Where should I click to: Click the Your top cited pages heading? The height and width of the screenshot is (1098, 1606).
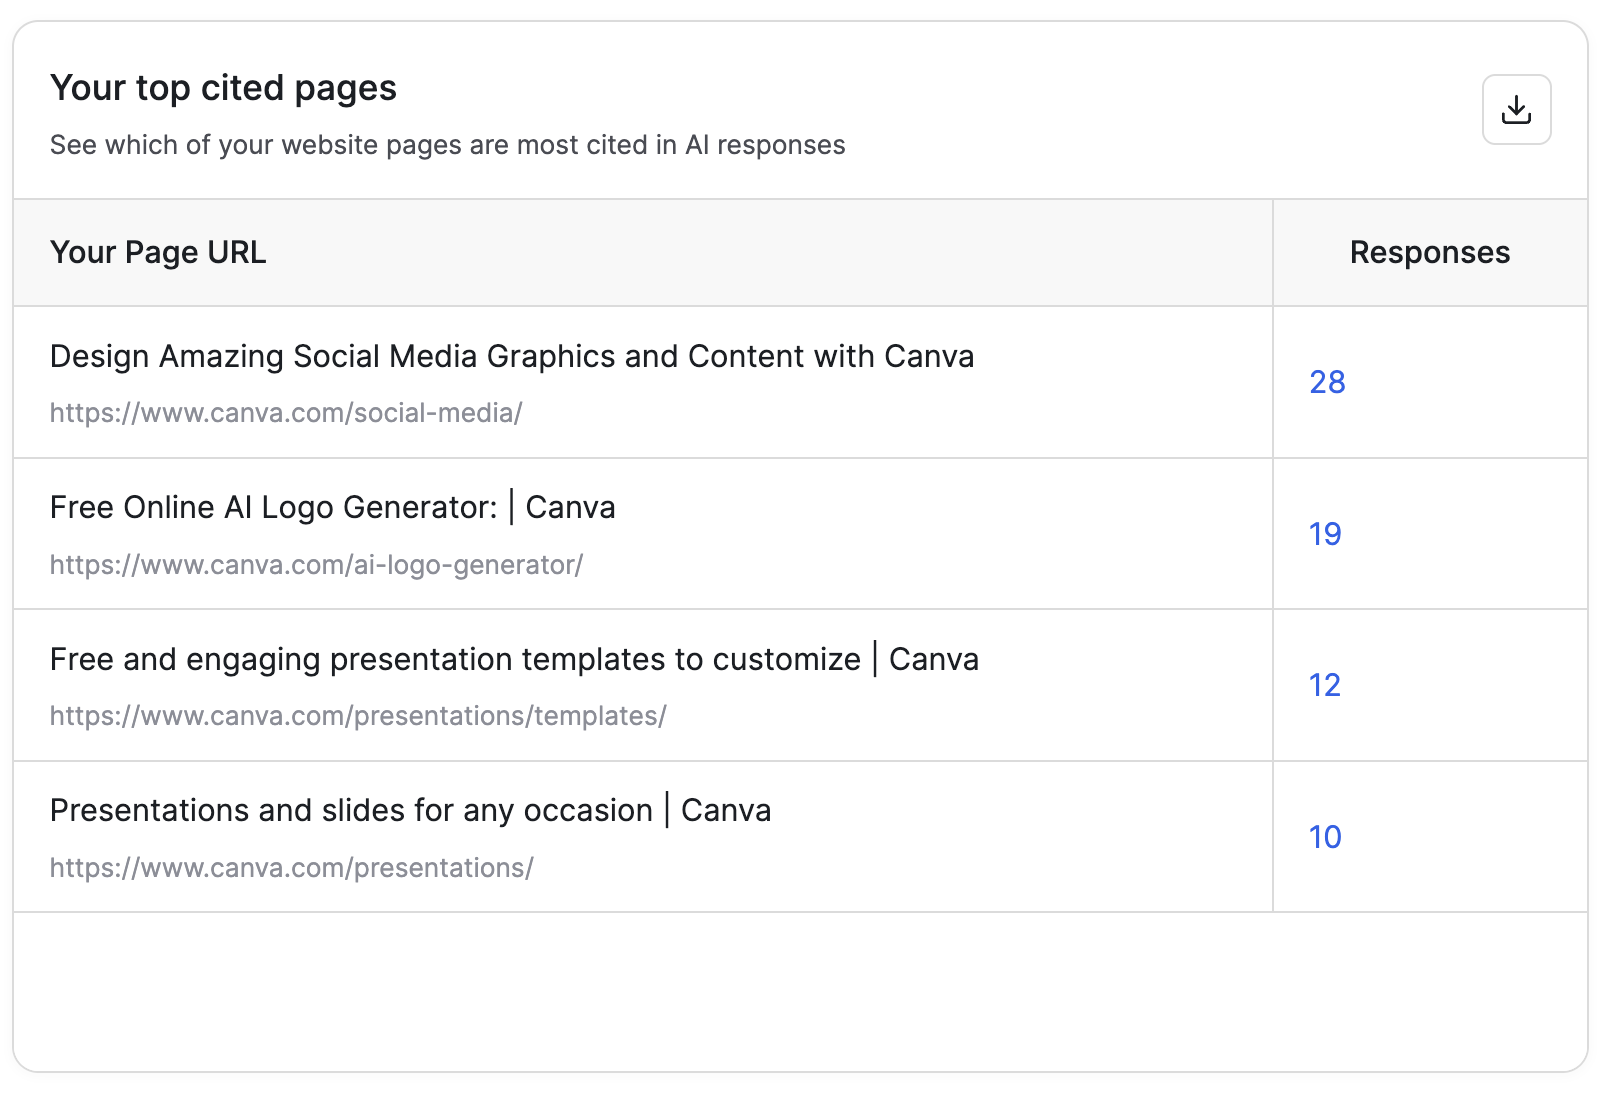pos(223,88)
